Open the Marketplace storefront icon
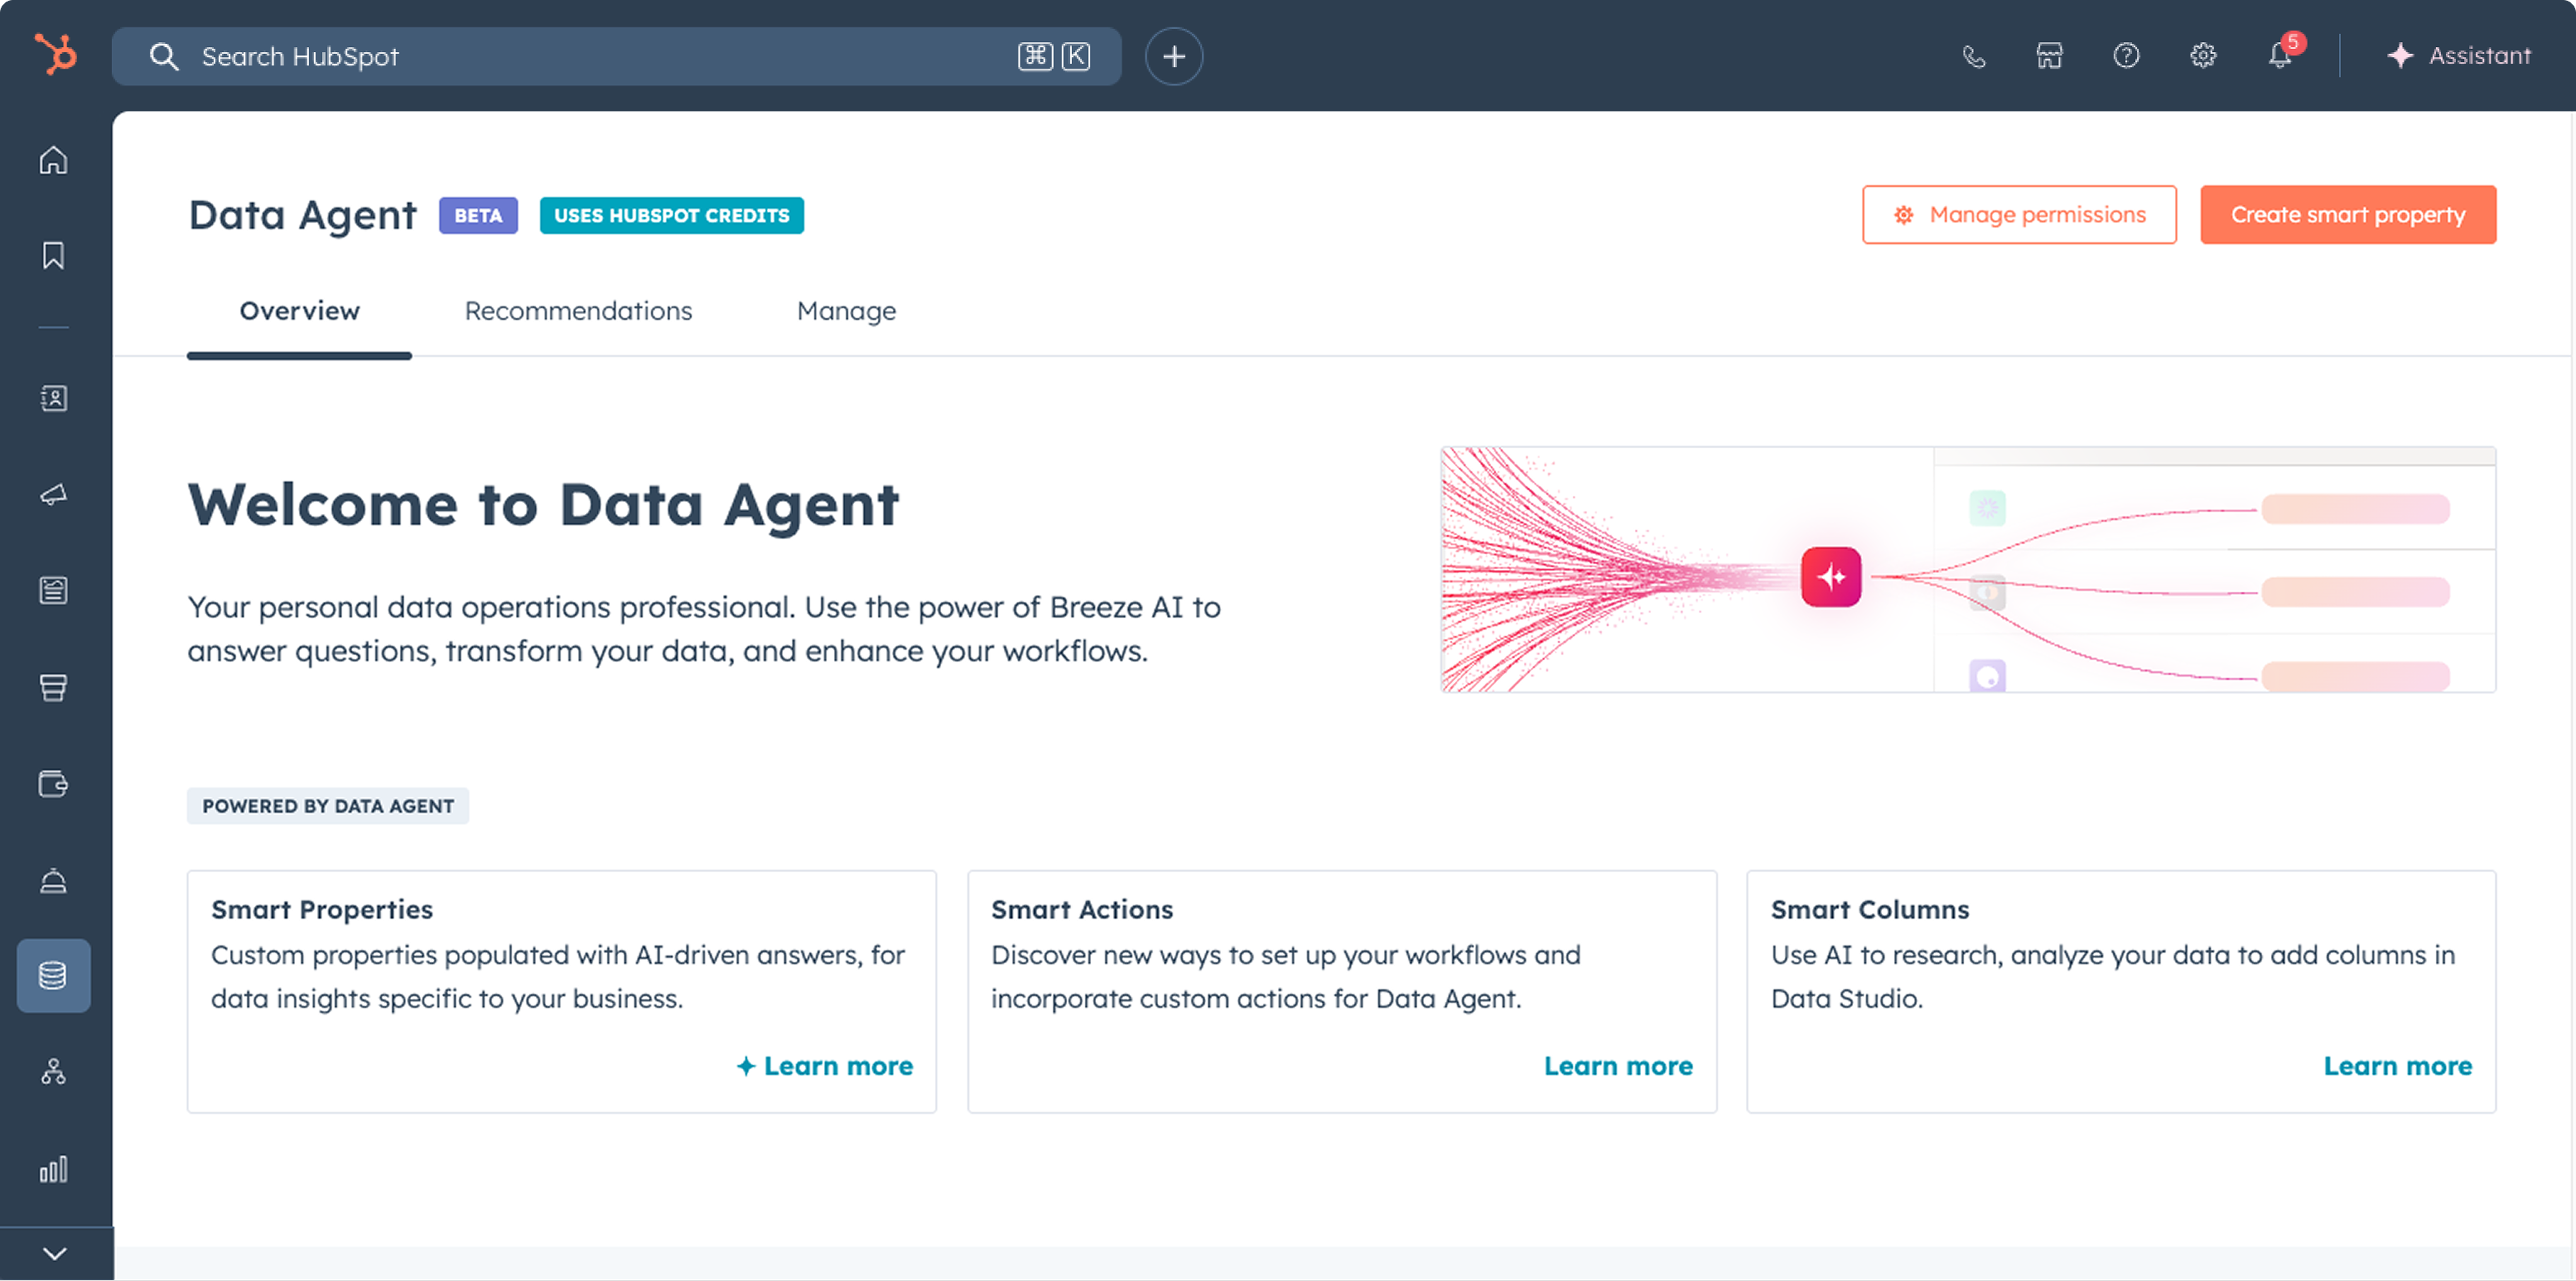This screenshot has width=2576, height=1281. [2049, 56]
